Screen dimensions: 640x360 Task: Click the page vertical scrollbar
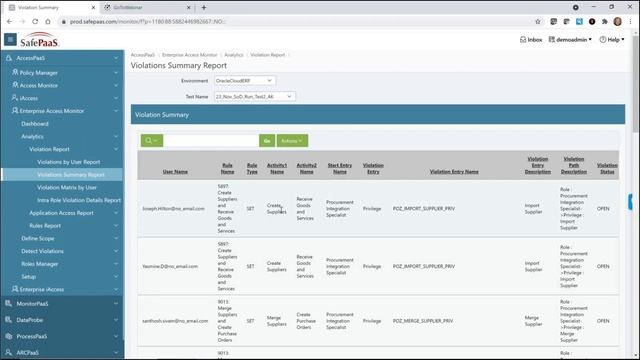[x=635, y=84]
